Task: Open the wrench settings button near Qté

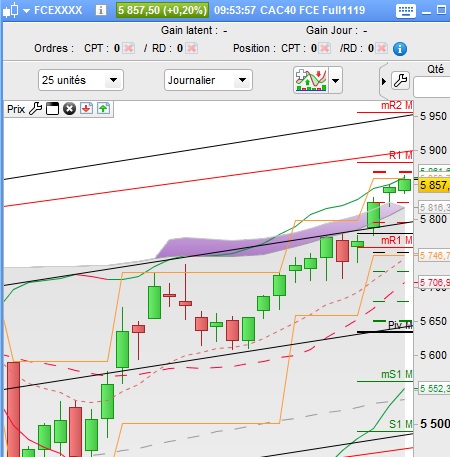Action: (400, 80)
